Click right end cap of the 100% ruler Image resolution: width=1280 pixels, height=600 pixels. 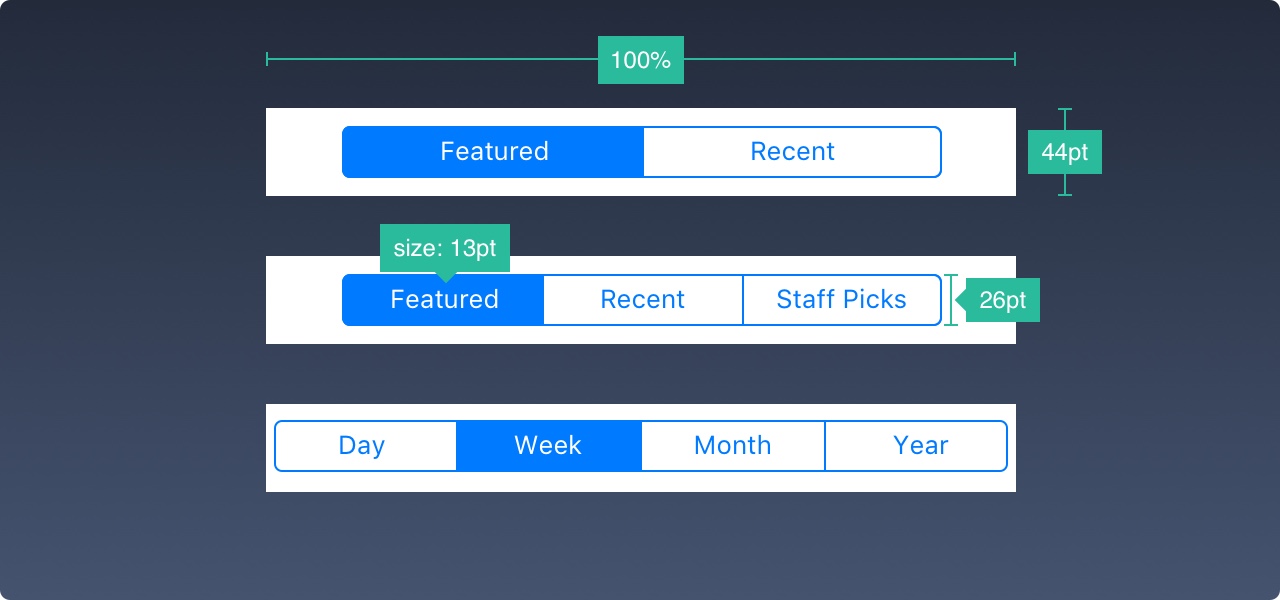click(1015, 60)
